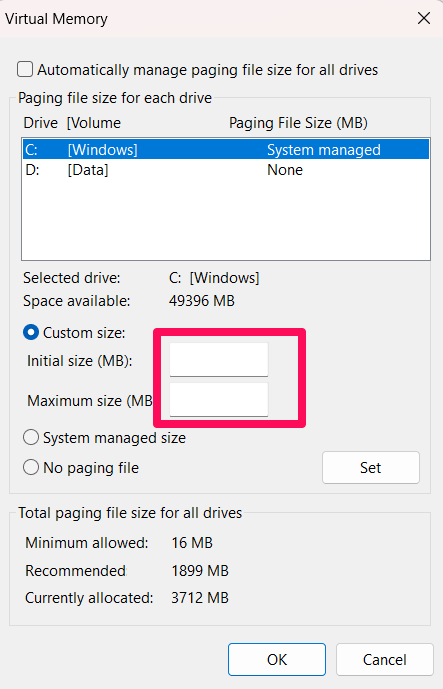Click the Initial size (MB) input field
Image resolution: width=443 pixels, height=689 pixels.
[219, 359]
